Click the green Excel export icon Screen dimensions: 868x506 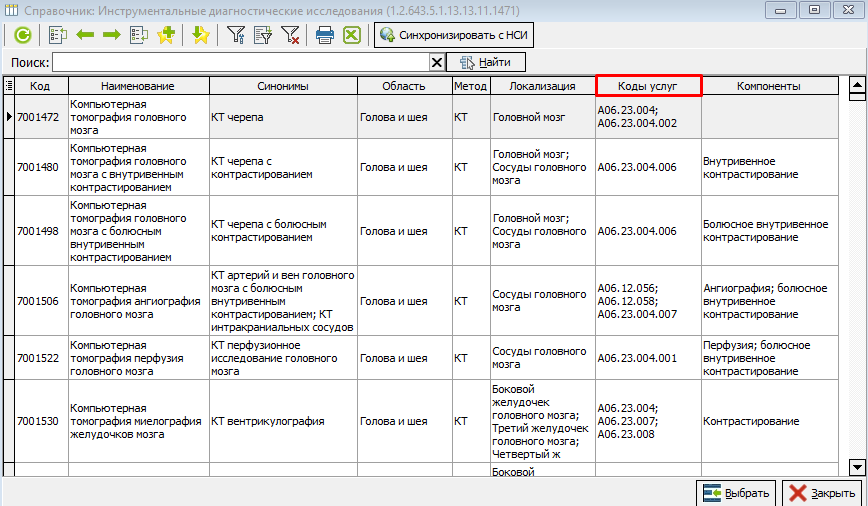[351, 35]
